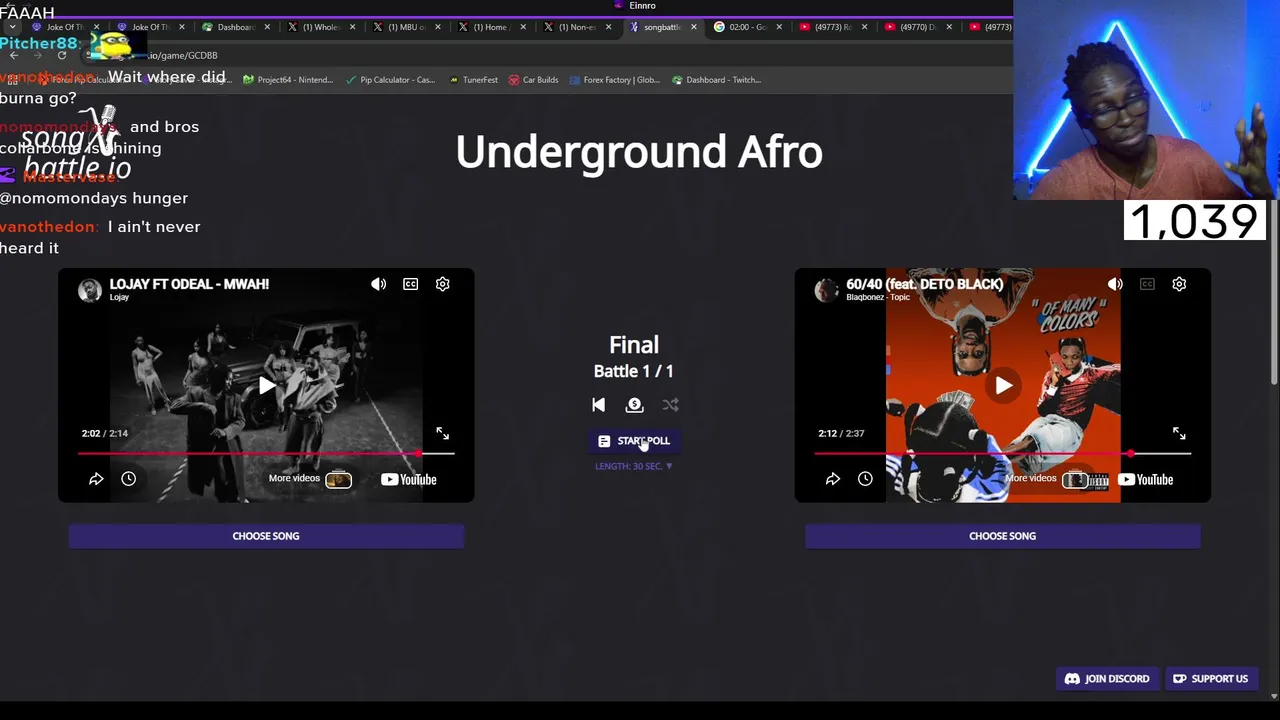Open Lojay channel avatar

click(x=90, y=290)
